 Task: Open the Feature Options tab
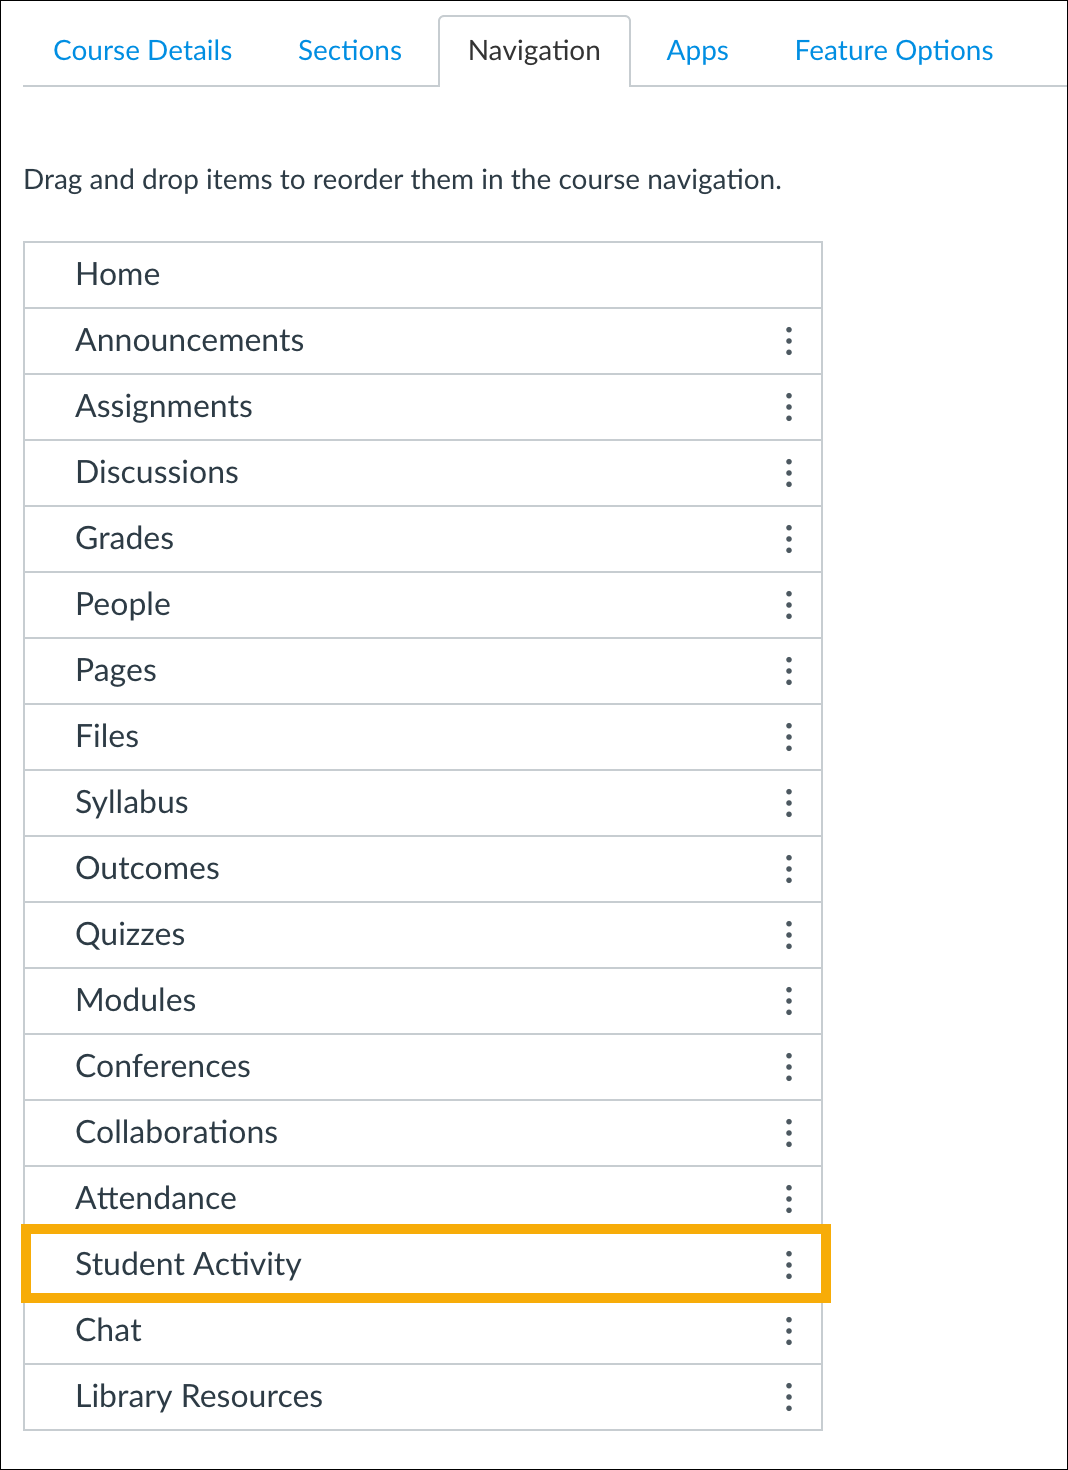(x=893, y=51)
